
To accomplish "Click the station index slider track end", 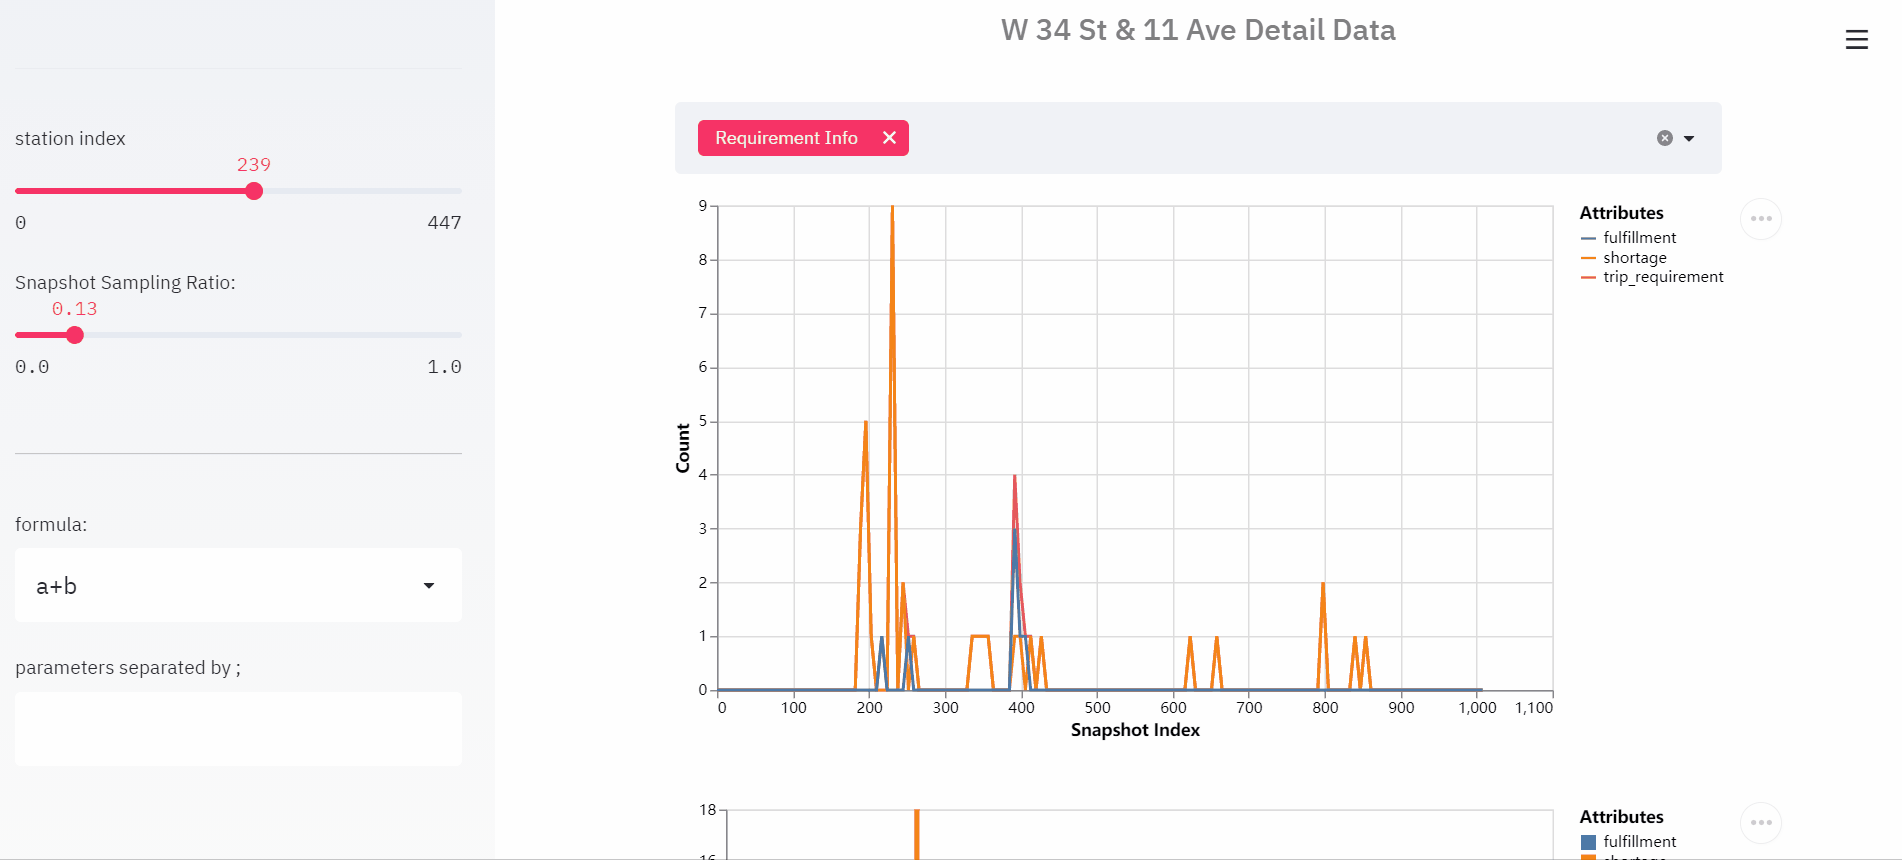I will [x=459, y=191].
